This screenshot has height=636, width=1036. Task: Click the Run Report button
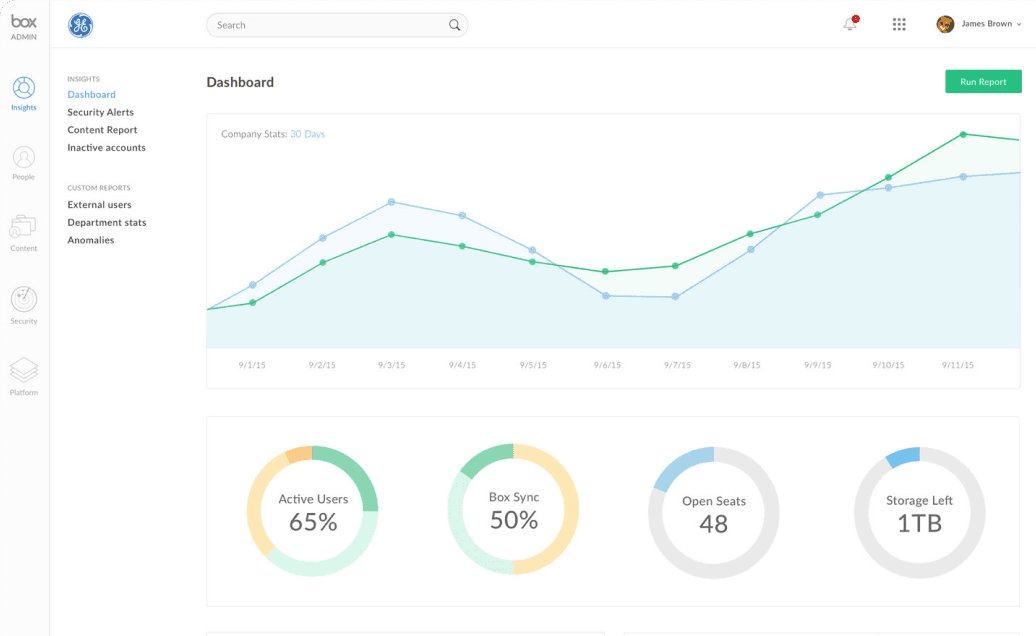pyautogui.click(x=983, y=81)
